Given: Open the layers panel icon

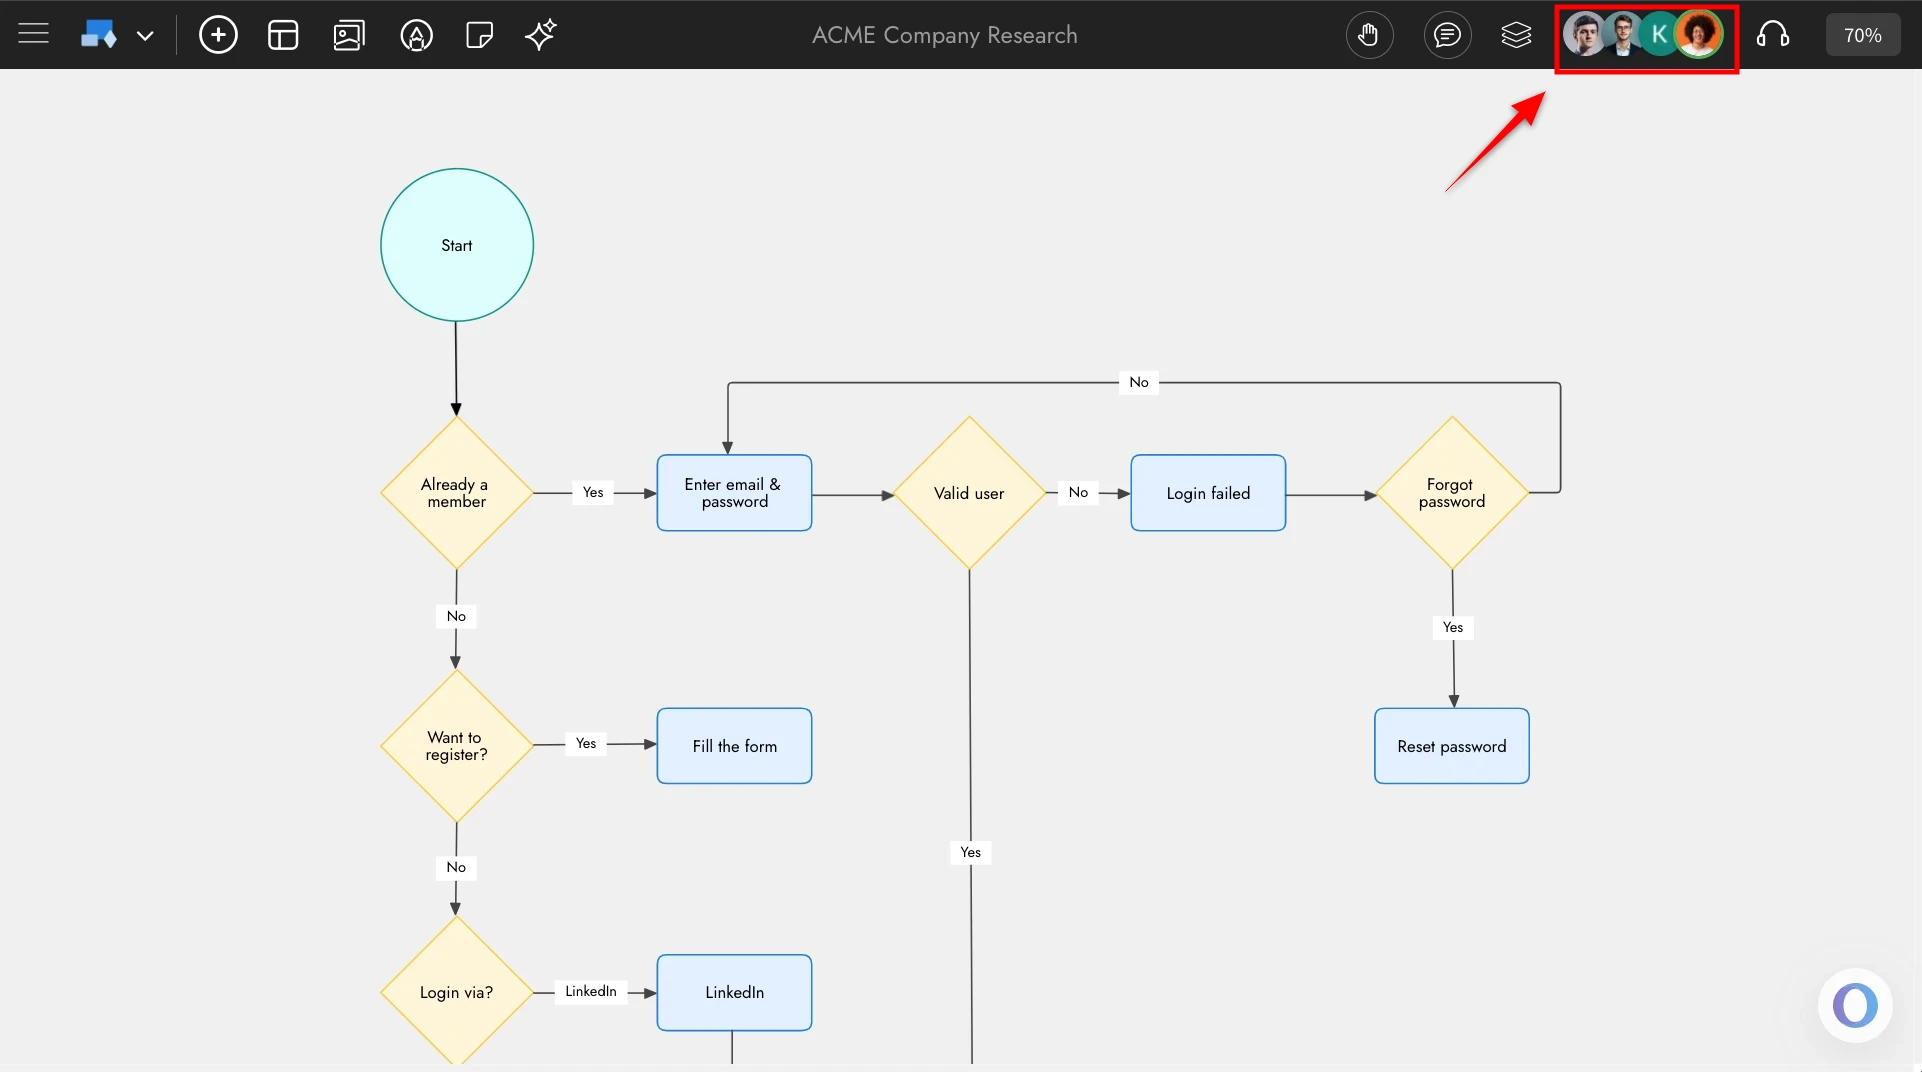Looking at the screenshot, I should (x=1516, y=34).
